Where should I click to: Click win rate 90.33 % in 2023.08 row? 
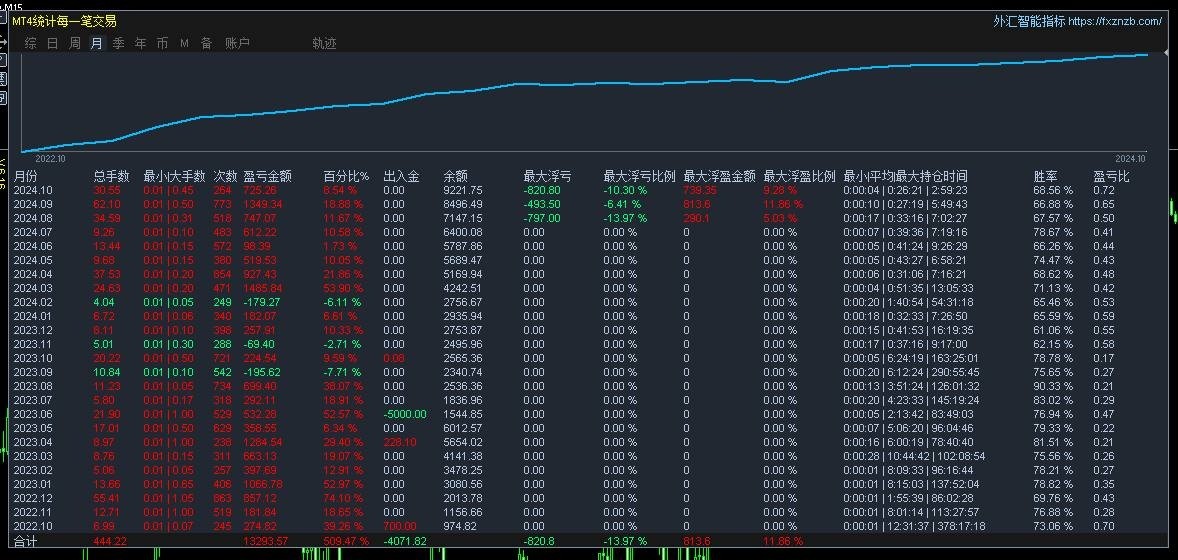[x=1053, y=386]
